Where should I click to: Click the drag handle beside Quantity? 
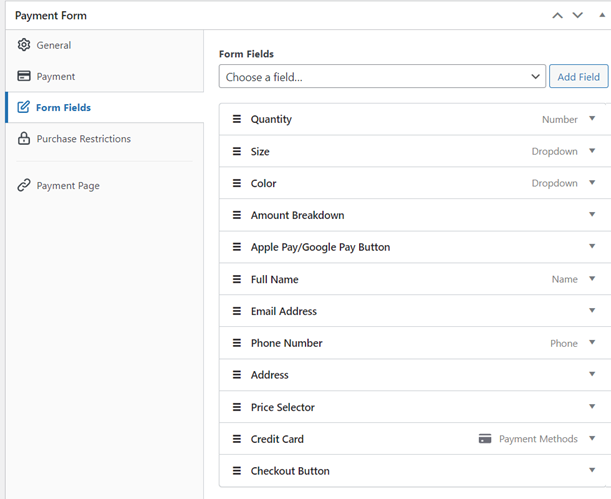click(x=237, y=119)
